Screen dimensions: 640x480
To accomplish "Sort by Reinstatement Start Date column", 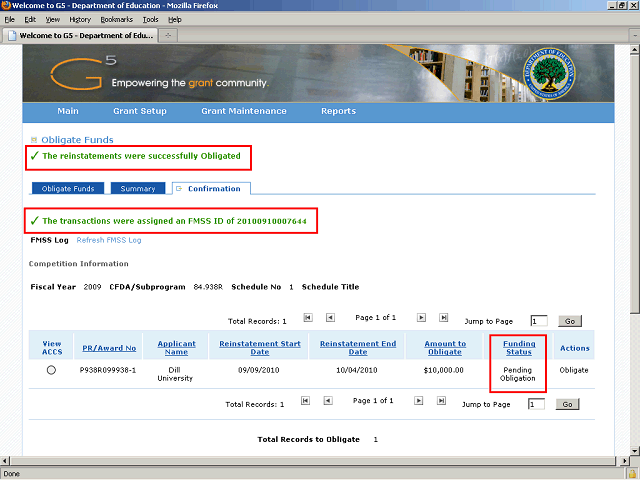I will click(x=260, y=348).
